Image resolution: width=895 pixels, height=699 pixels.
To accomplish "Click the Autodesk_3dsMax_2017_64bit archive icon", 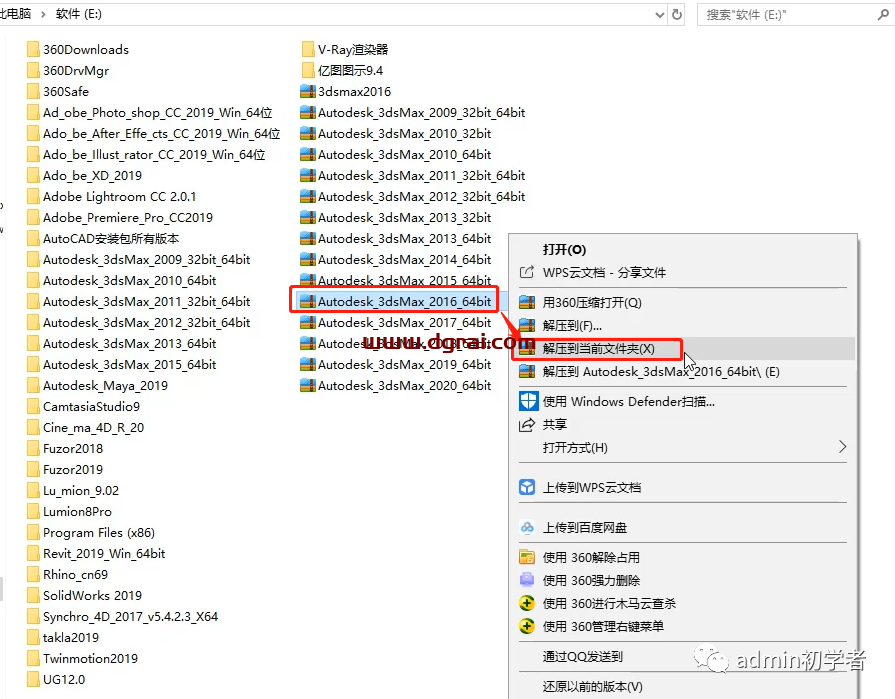I will coord(308,322).
